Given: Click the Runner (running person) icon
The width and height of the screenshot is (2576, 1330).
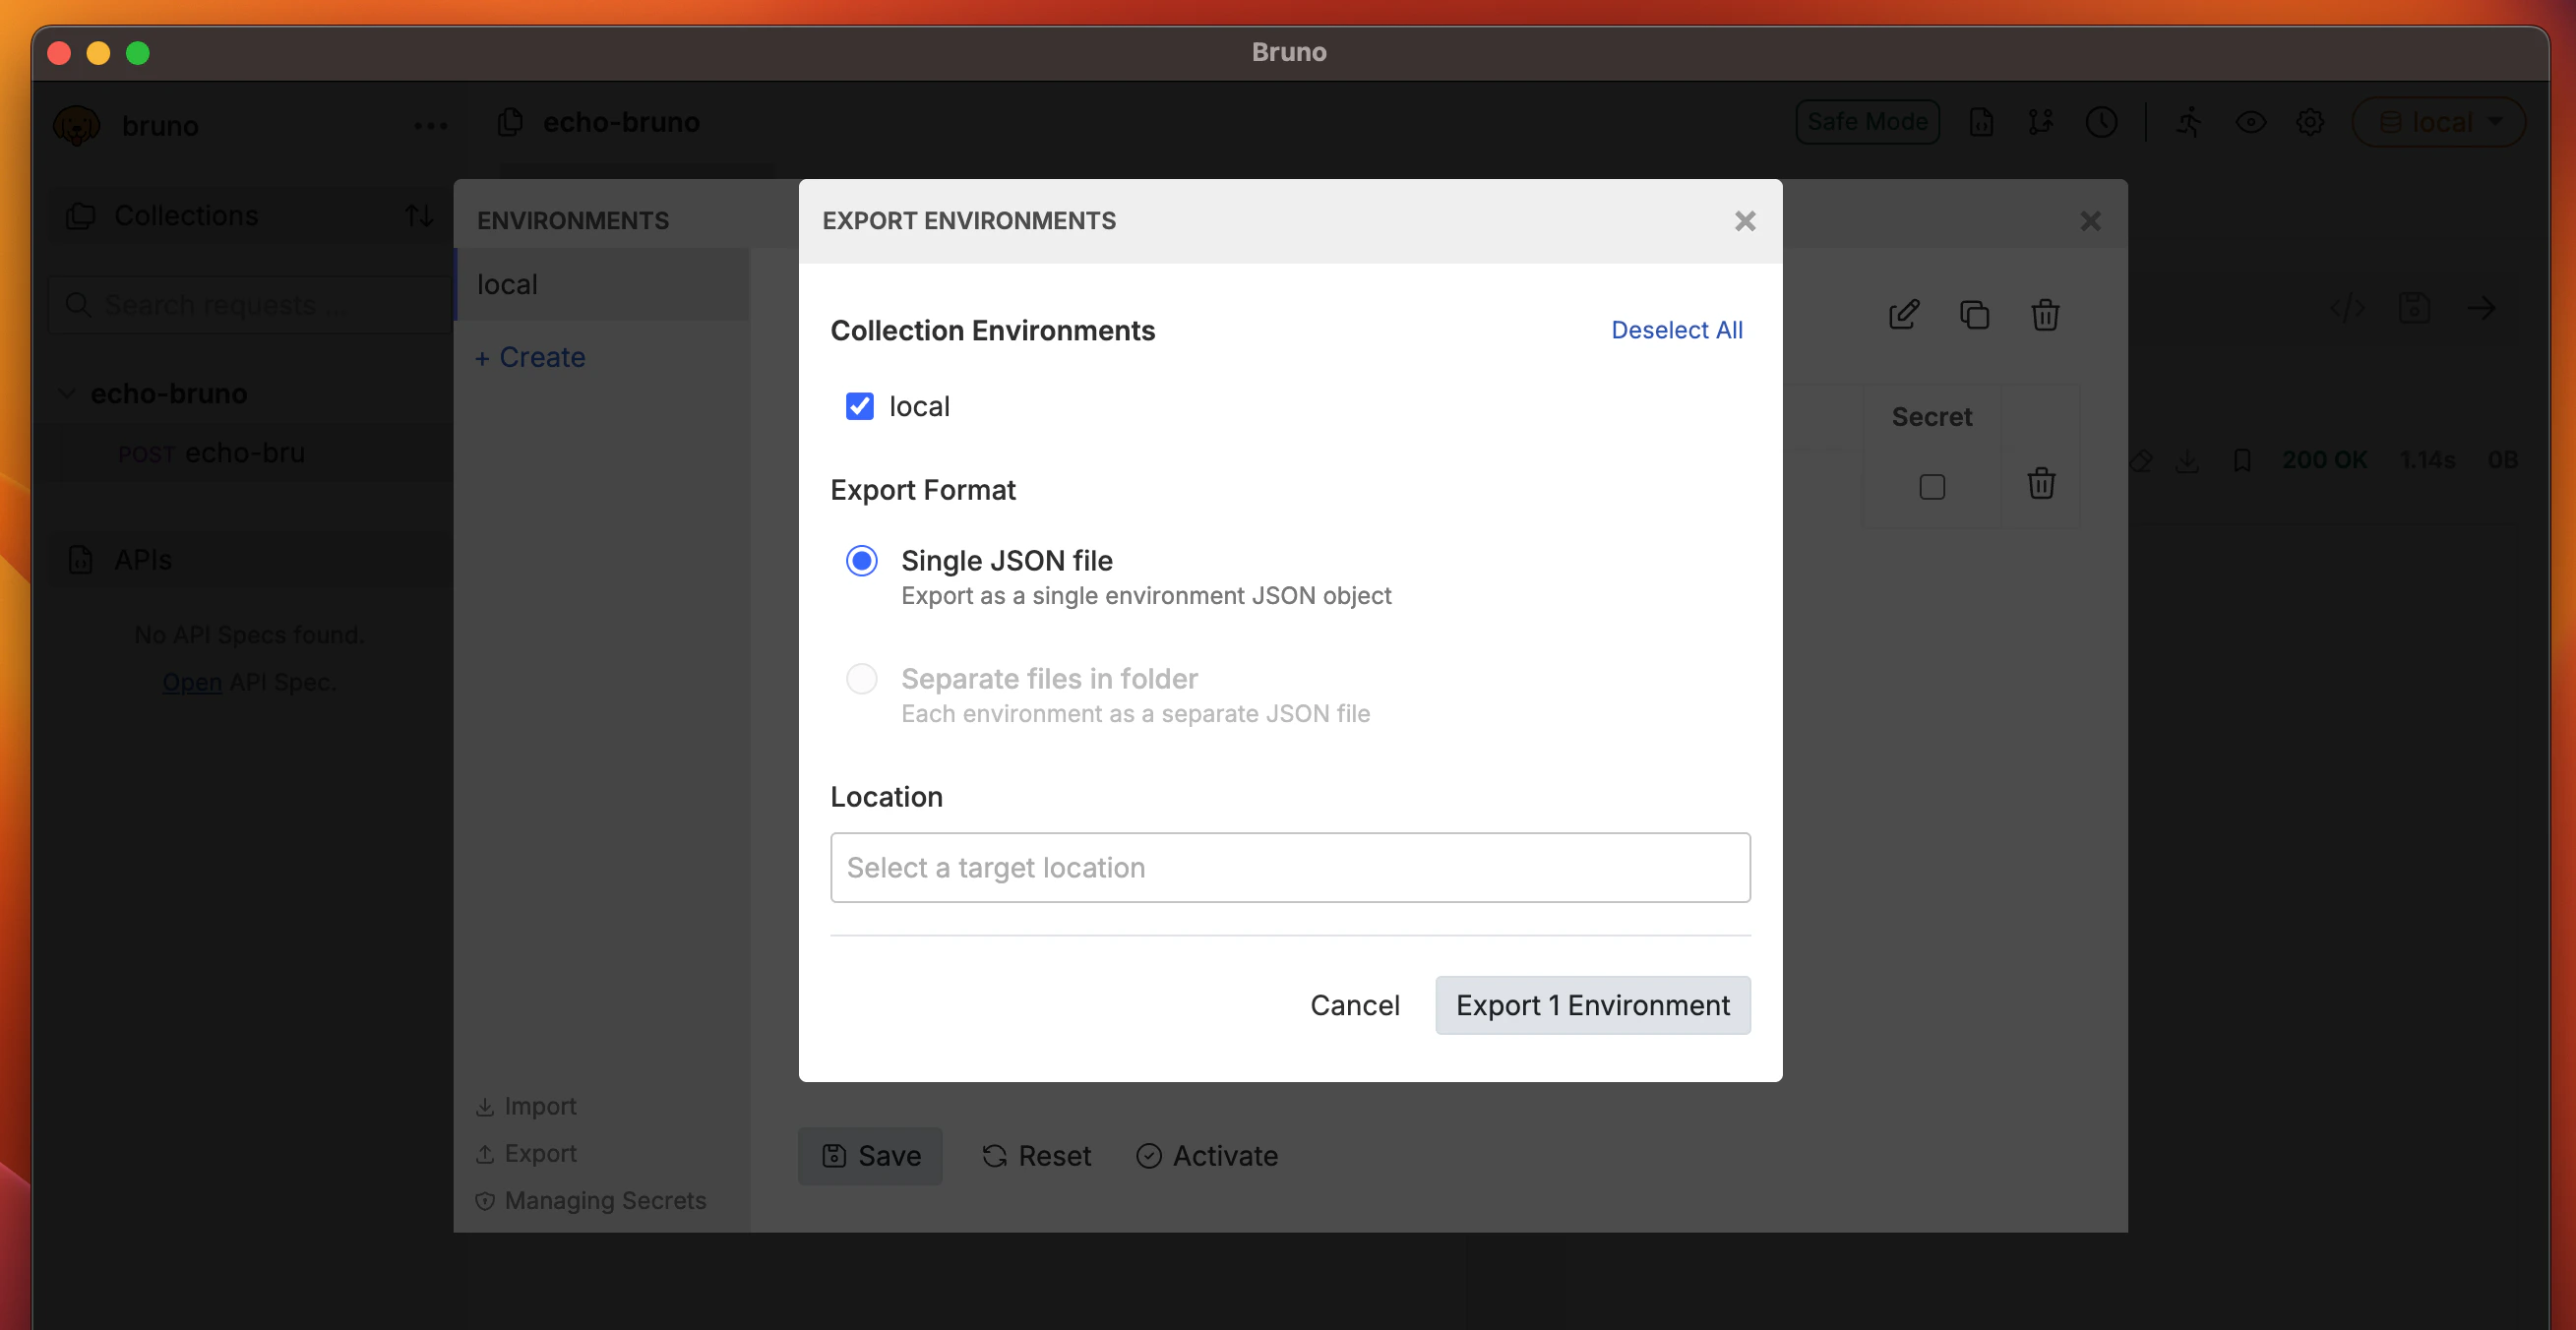Looking at the screenshot, I should click(2189, 122).
